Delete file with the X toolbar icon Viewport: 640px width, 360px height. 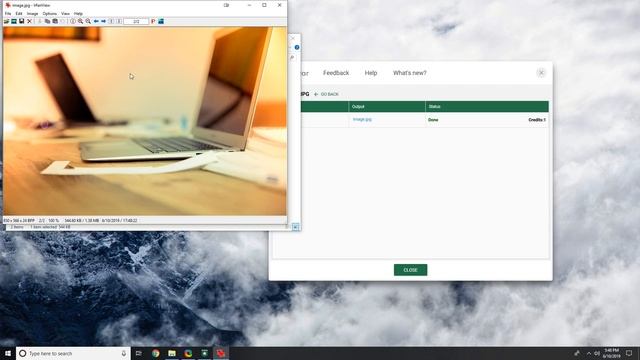(29, 21)
